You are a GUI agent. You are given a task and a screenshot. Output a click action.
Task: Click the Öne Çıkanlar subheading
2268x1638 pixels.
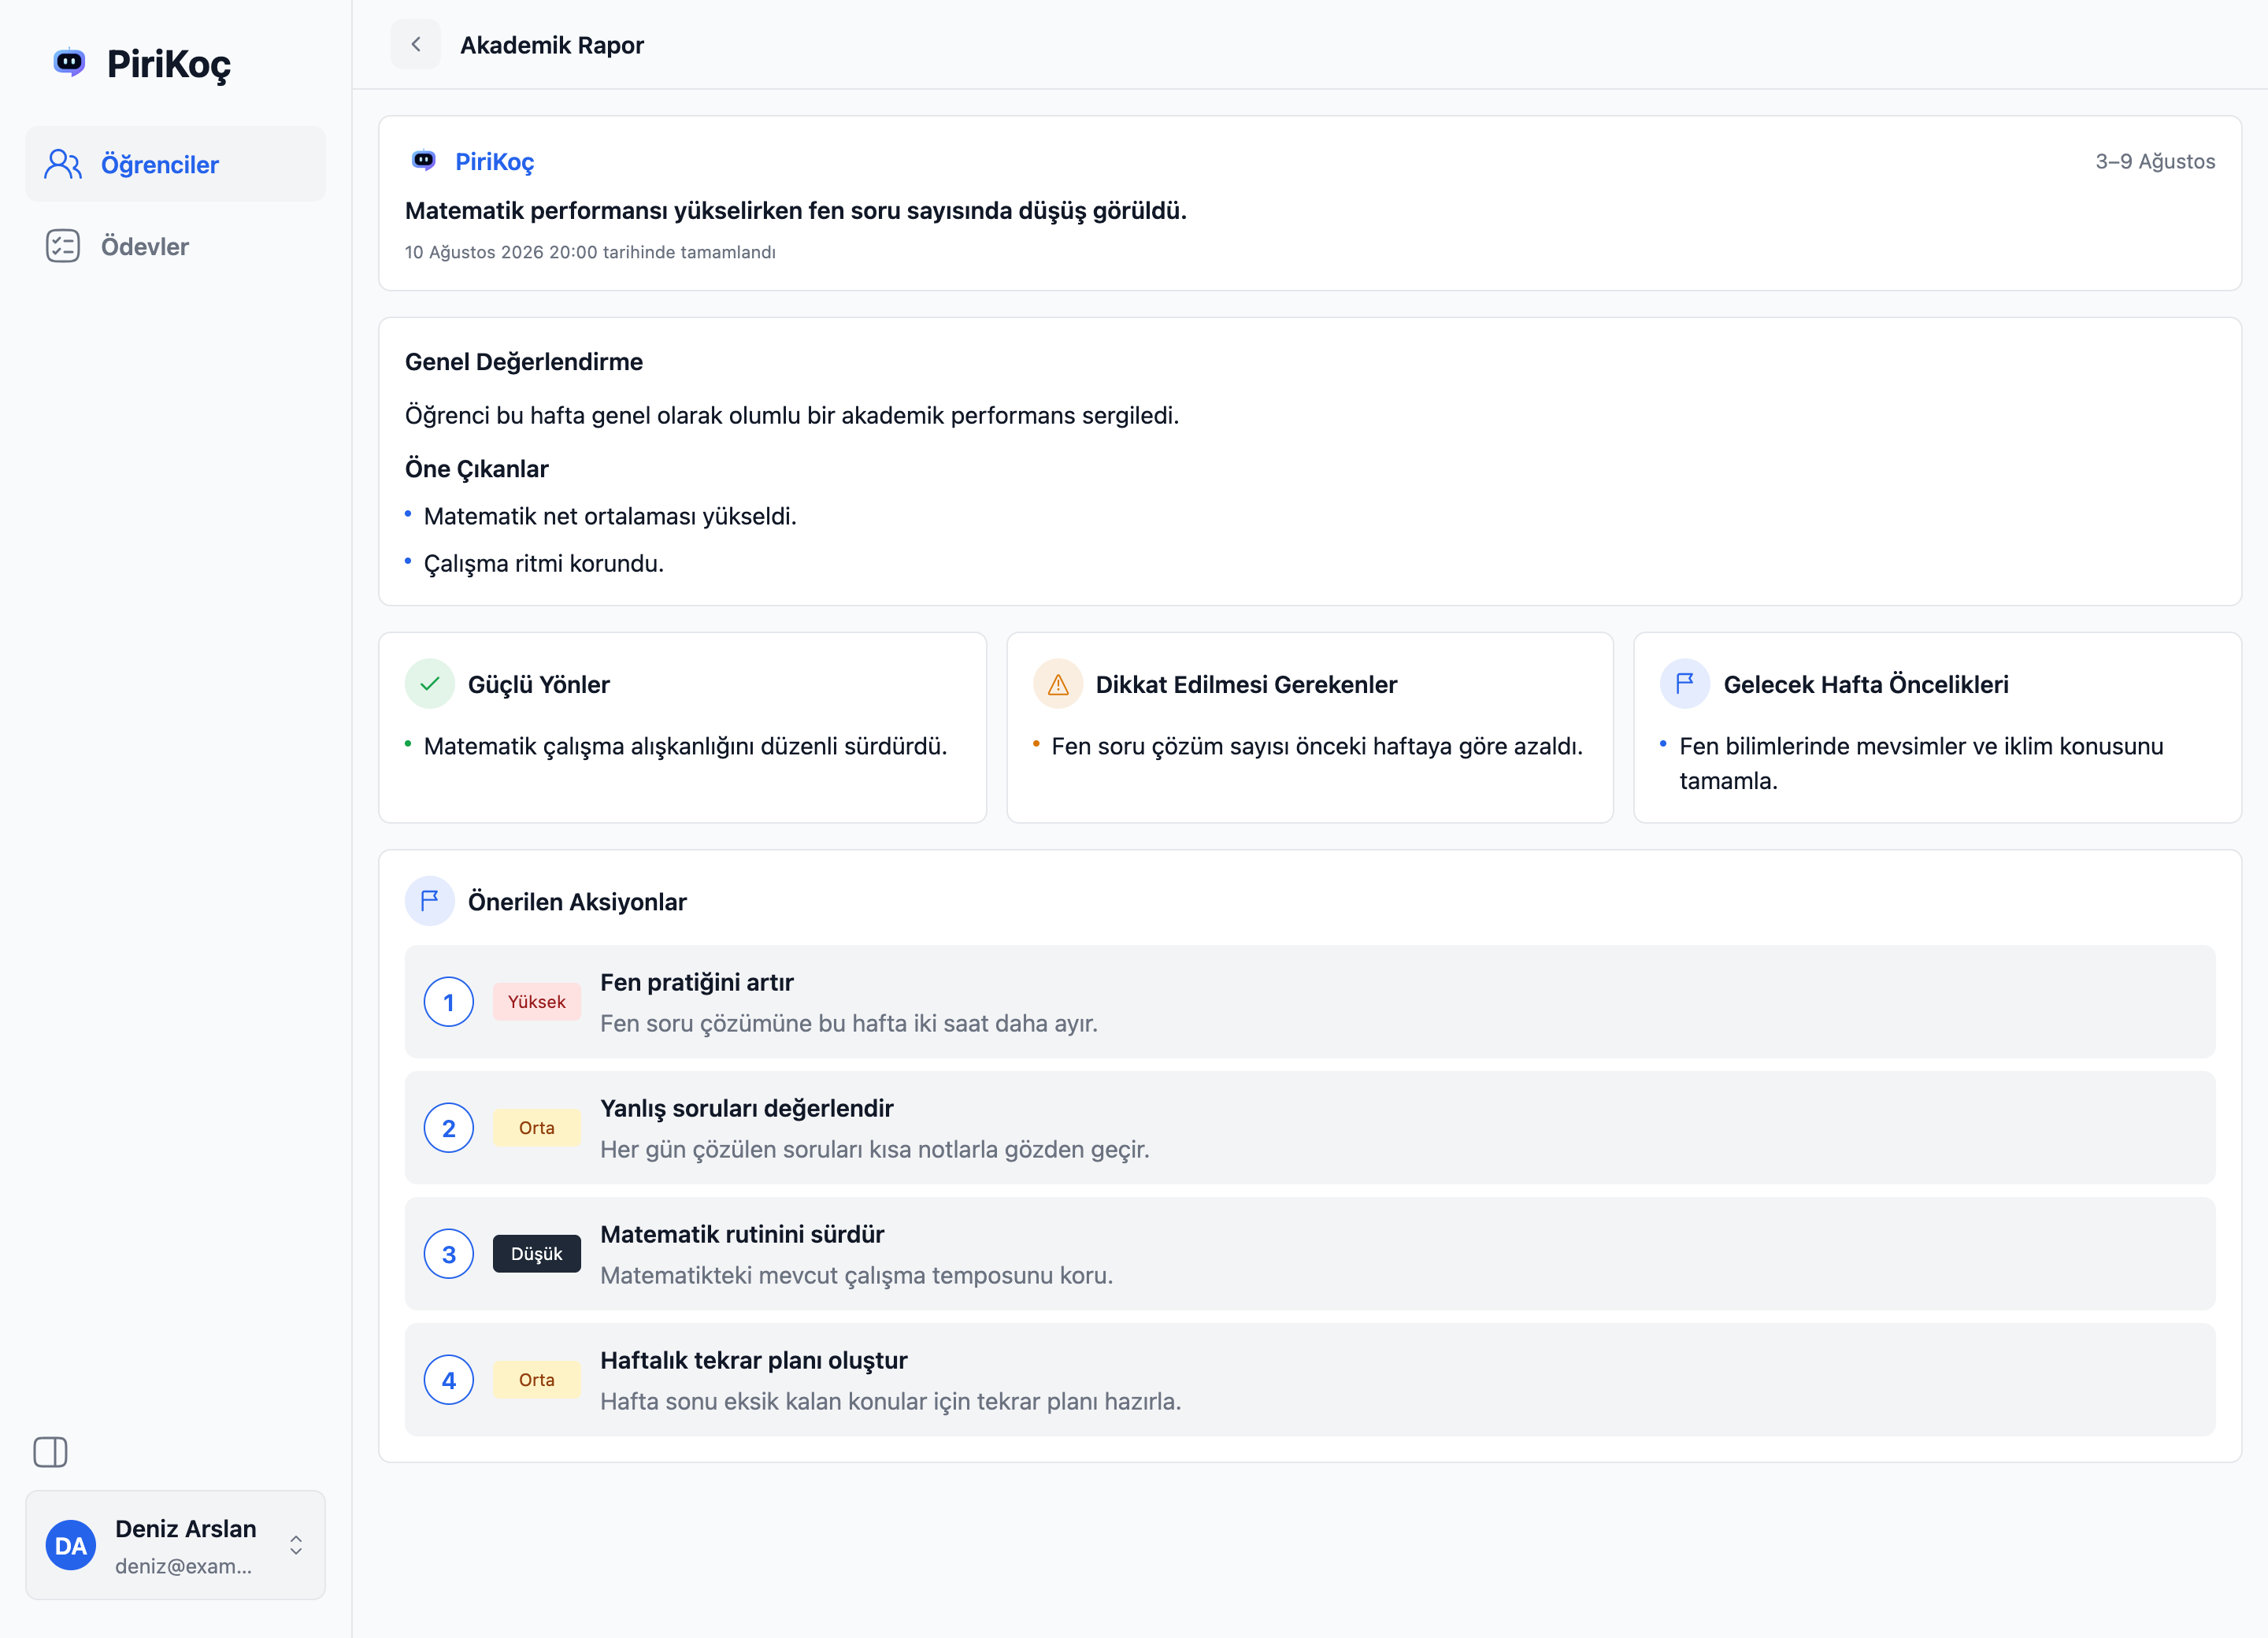tap(477, 469)
